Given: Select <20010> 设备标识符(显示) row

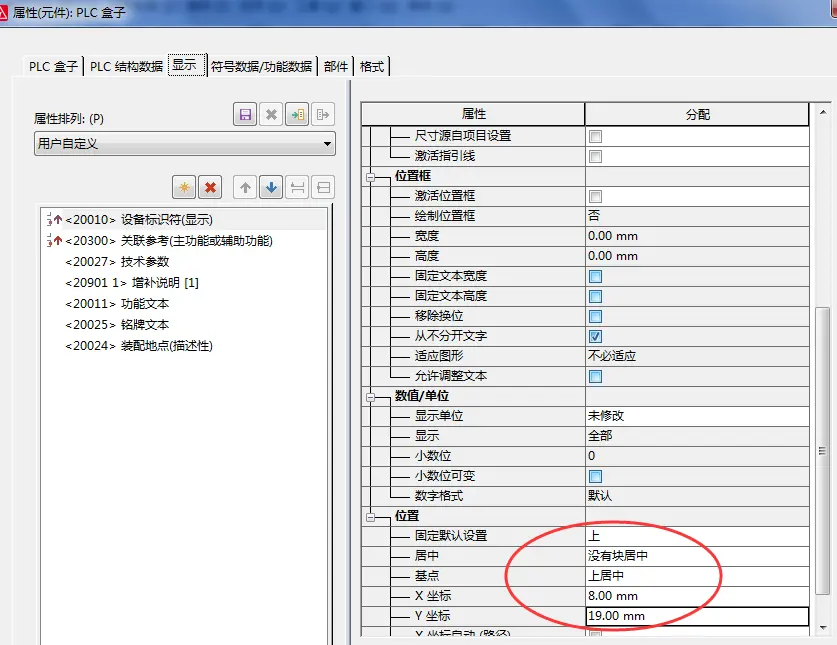Looking at the screenshot, I should click(185, 219).
